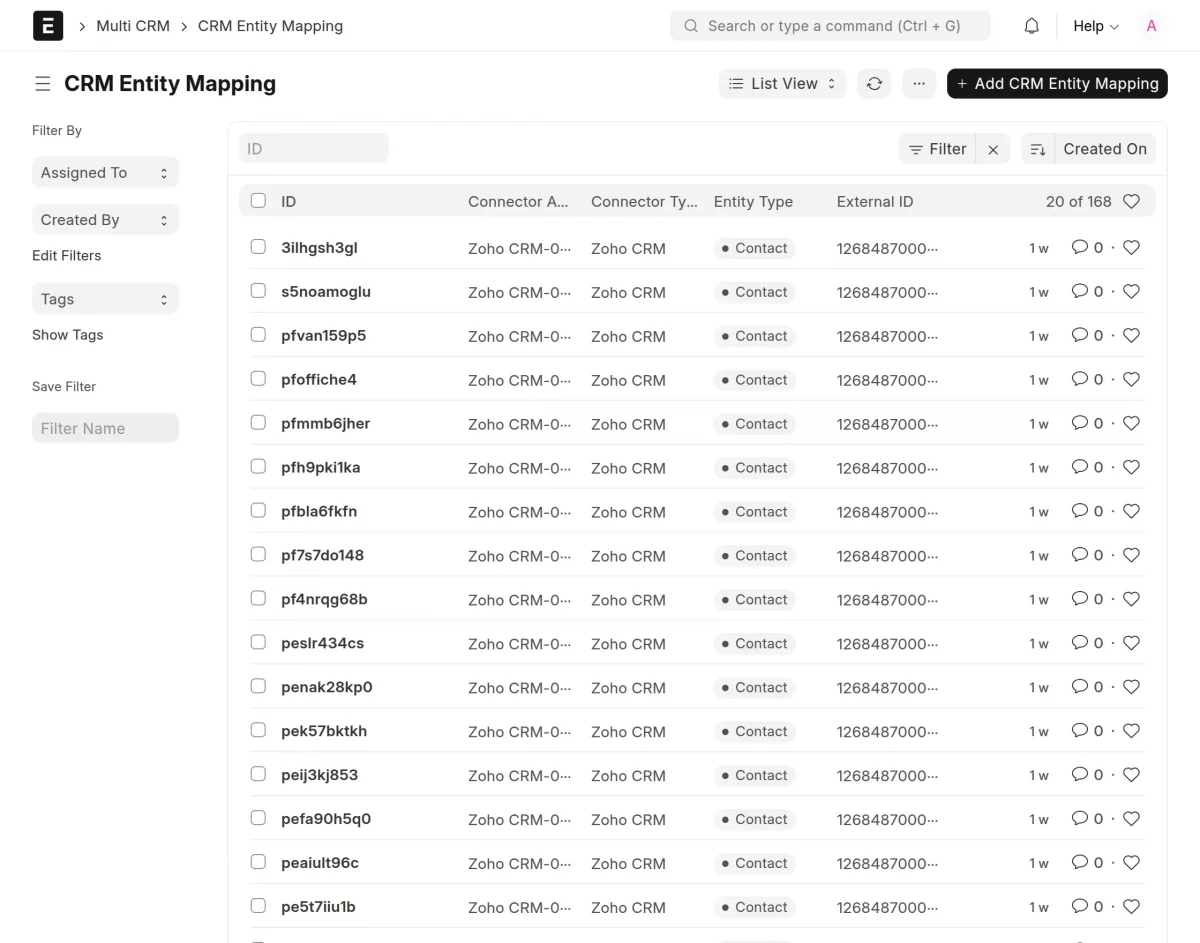Focus the search or command bar

click(830, 26)
